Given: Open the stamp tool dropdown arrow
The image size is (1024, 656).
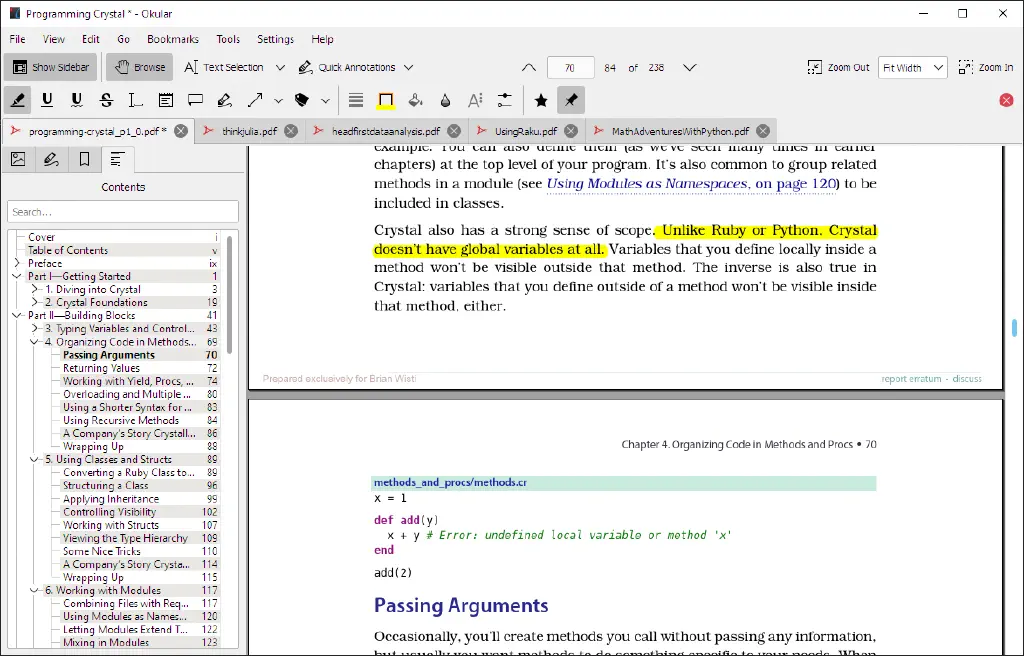Looking at the screenshot, I should coord(325,101).
